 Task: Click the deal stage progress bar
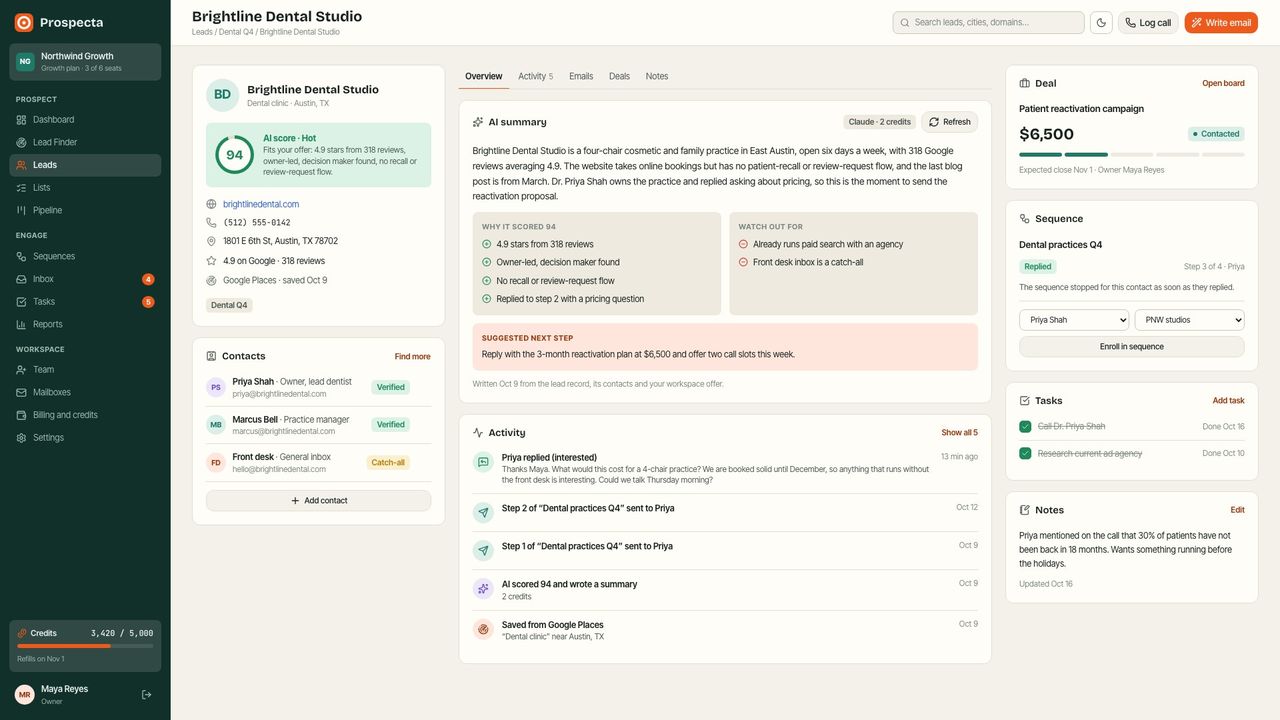(1132, 155)
